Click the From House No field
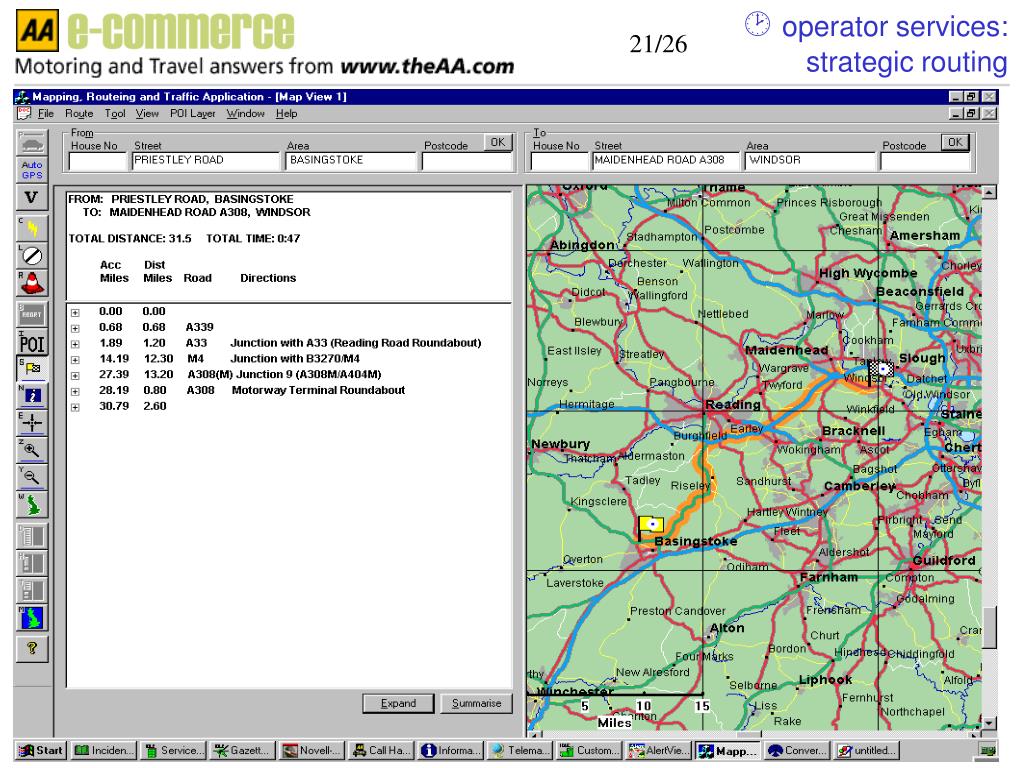Screen dimensions: 1024x768 click(x=97, y=161)
